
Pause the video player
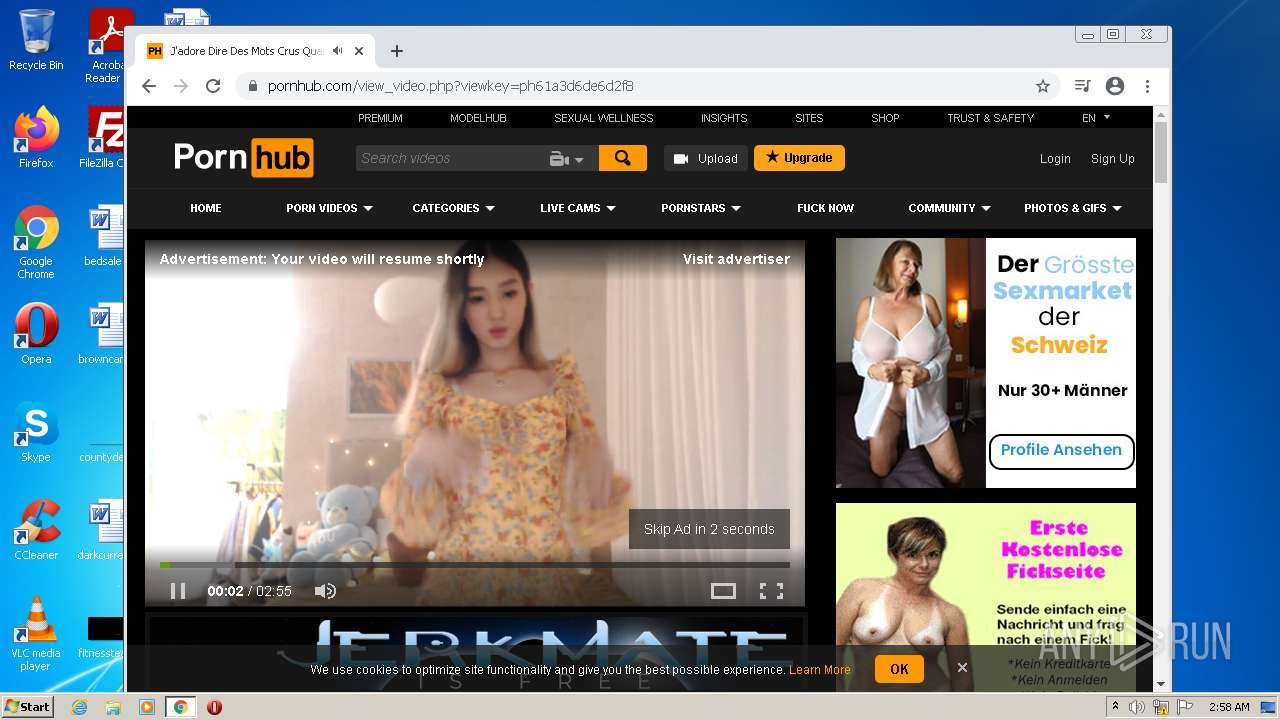(178, 591)
